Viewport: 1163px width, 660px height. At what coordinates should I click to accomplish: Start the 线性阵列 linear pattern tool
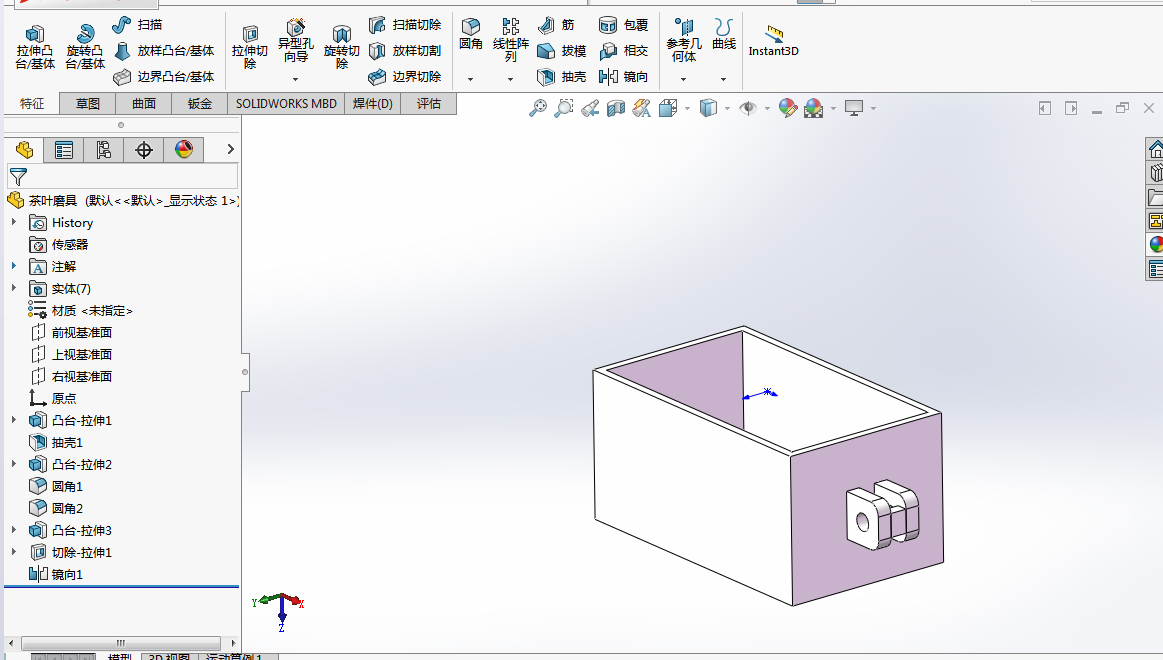coord(510,40)
